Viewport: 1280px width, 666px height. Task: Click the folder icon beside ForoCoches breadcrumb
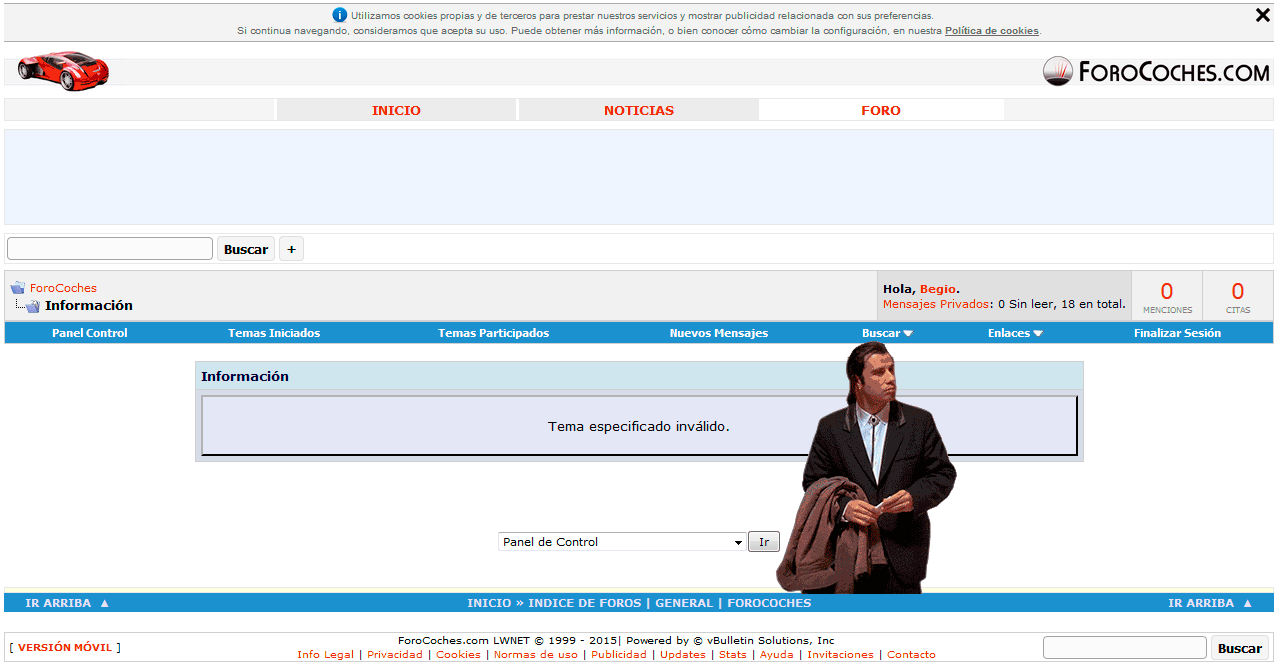(18, 288)
